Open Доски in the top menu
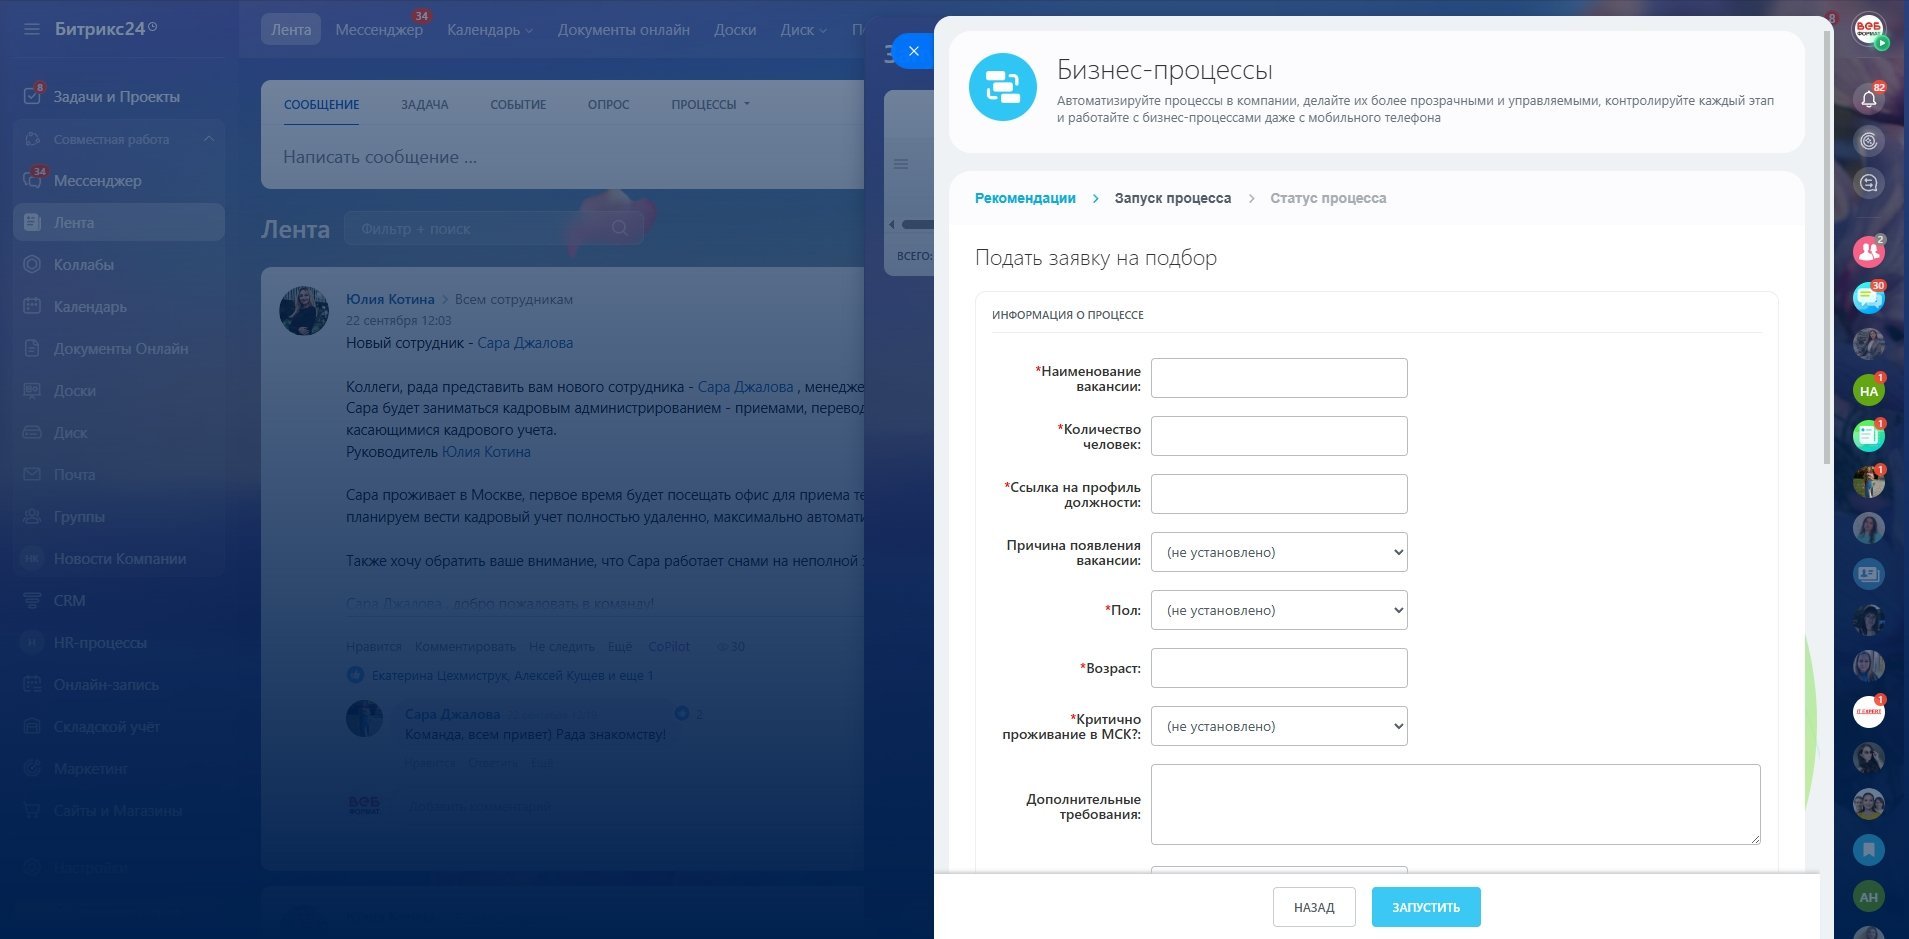1909x939 pixels. tap(735, 30)
